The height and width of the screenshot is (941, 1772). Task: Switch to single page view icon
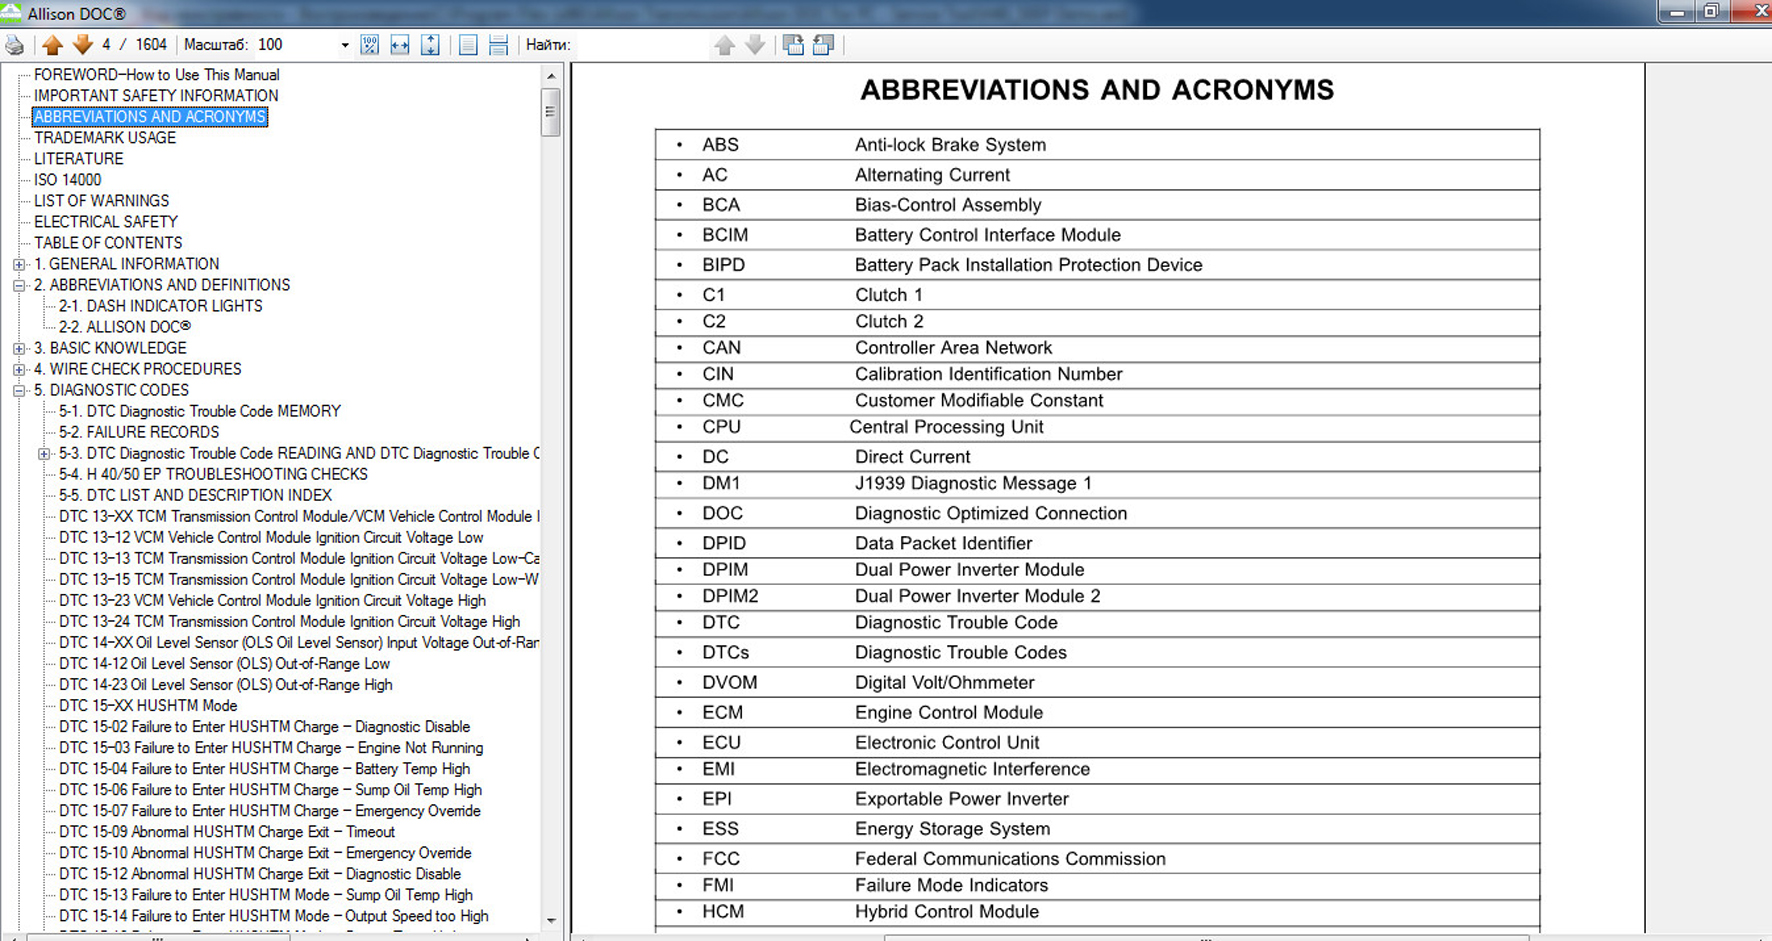[x=468, y=45]
